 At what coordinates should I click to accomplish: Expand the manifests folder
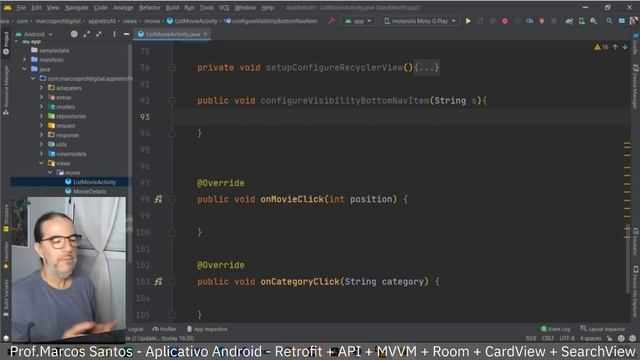(24, 60)
